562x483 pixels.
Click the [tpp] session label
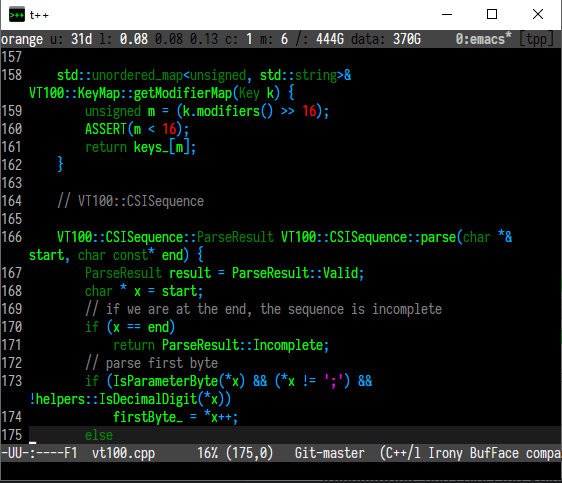click(x=537, y=39)
